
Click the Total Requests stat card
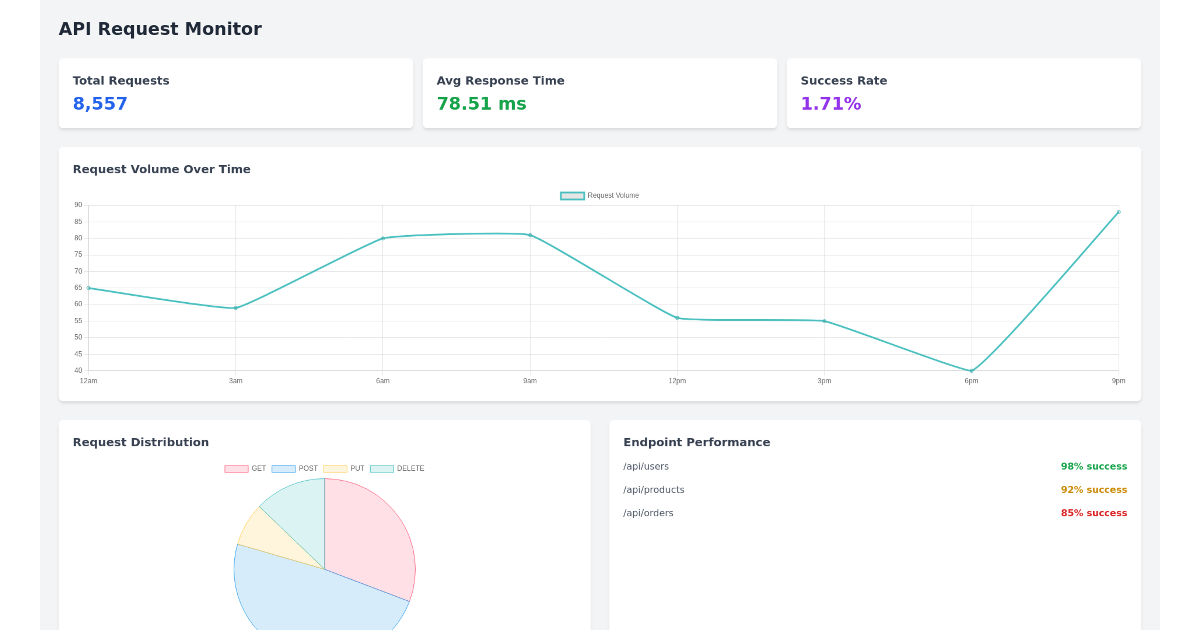click(236, 93)
